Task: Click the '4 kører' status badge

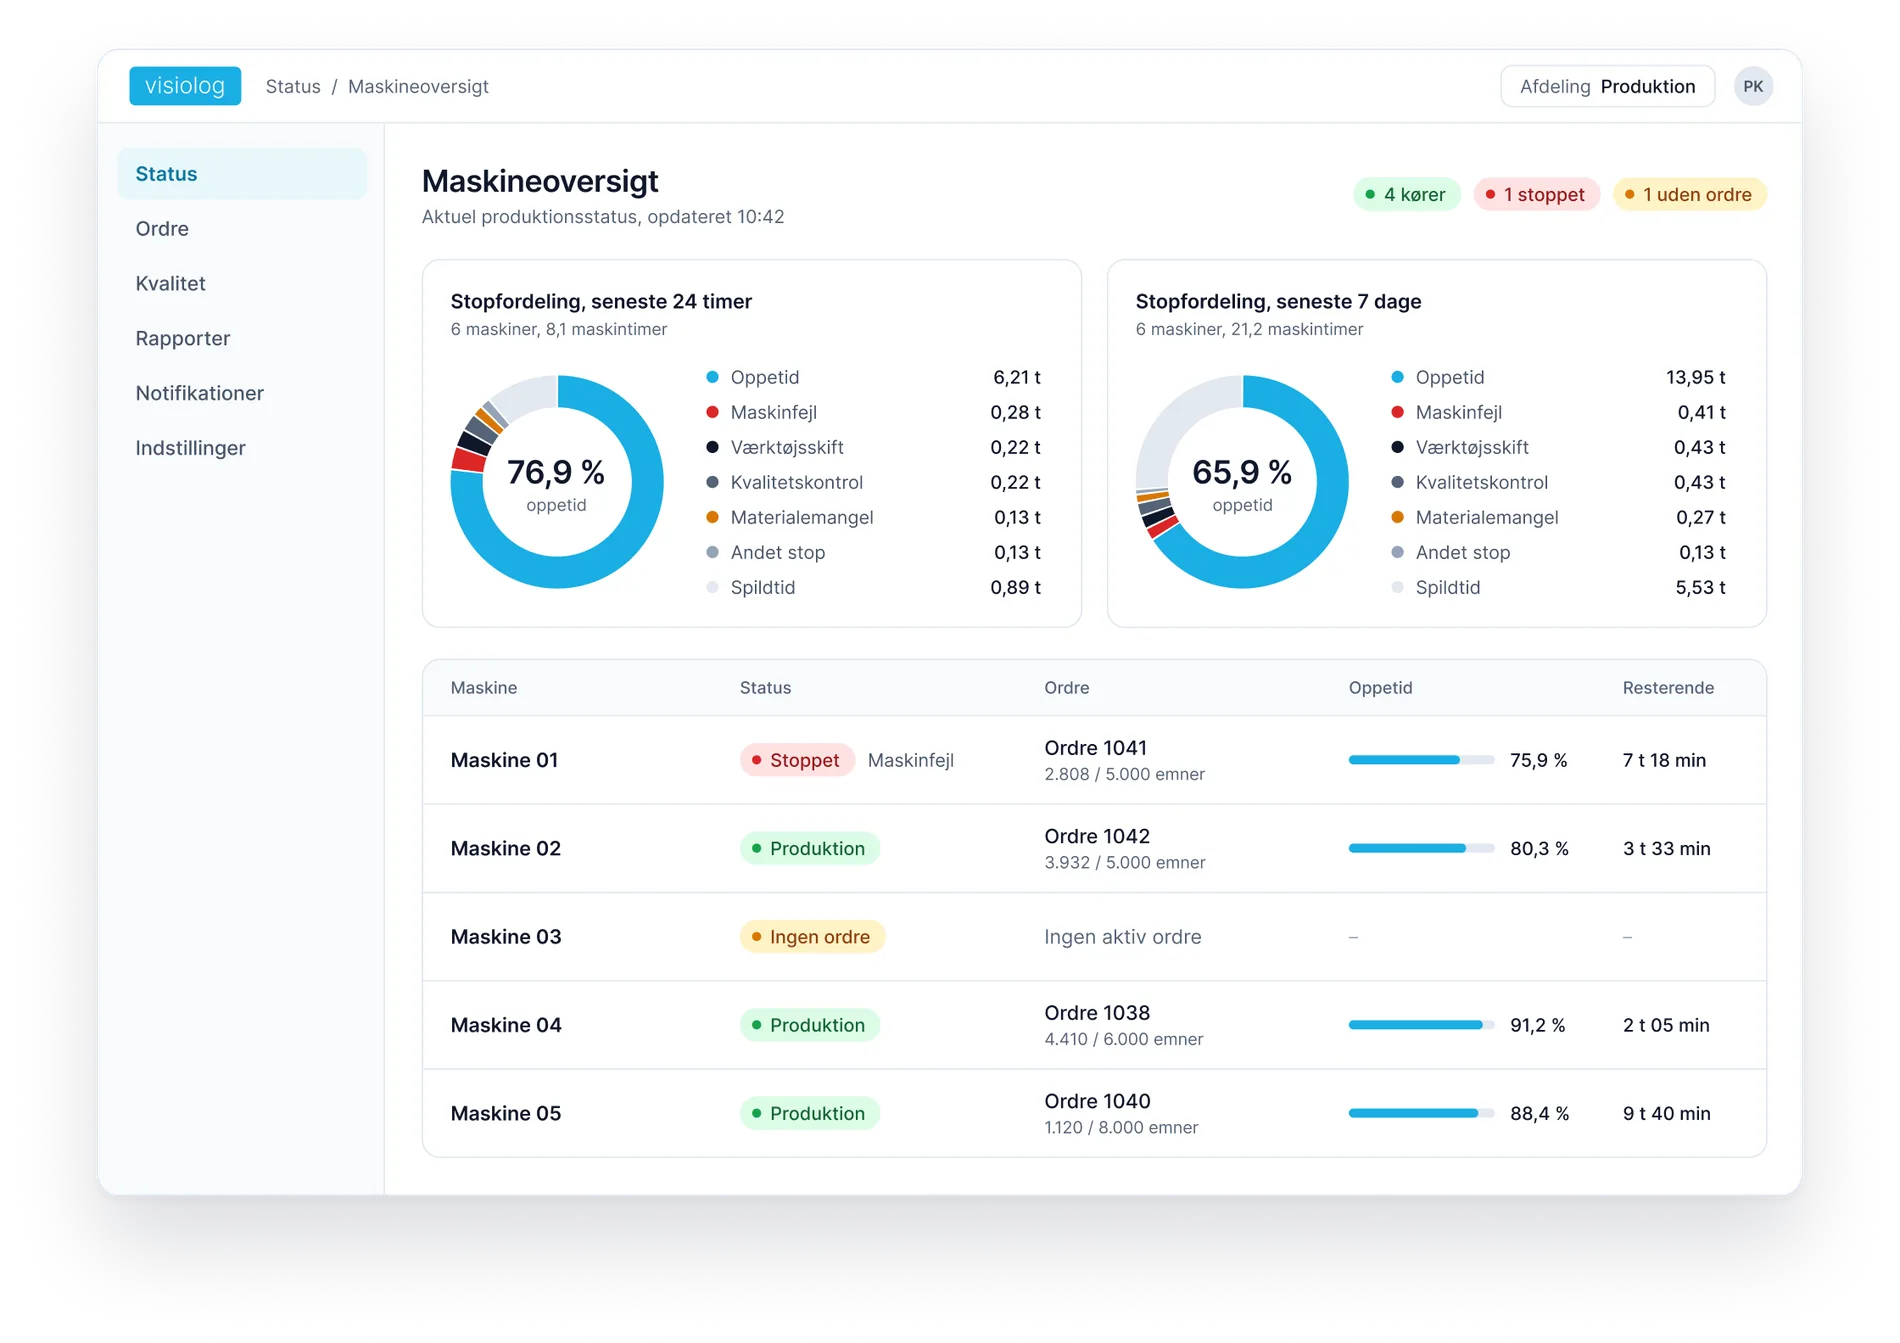Action: (x=1406, y=194)
